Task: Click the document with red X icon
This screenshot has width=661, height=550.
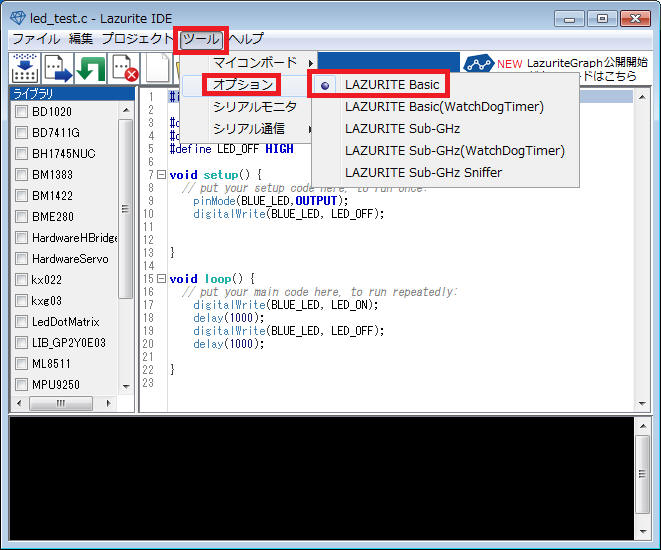Action: coord(124,68)
